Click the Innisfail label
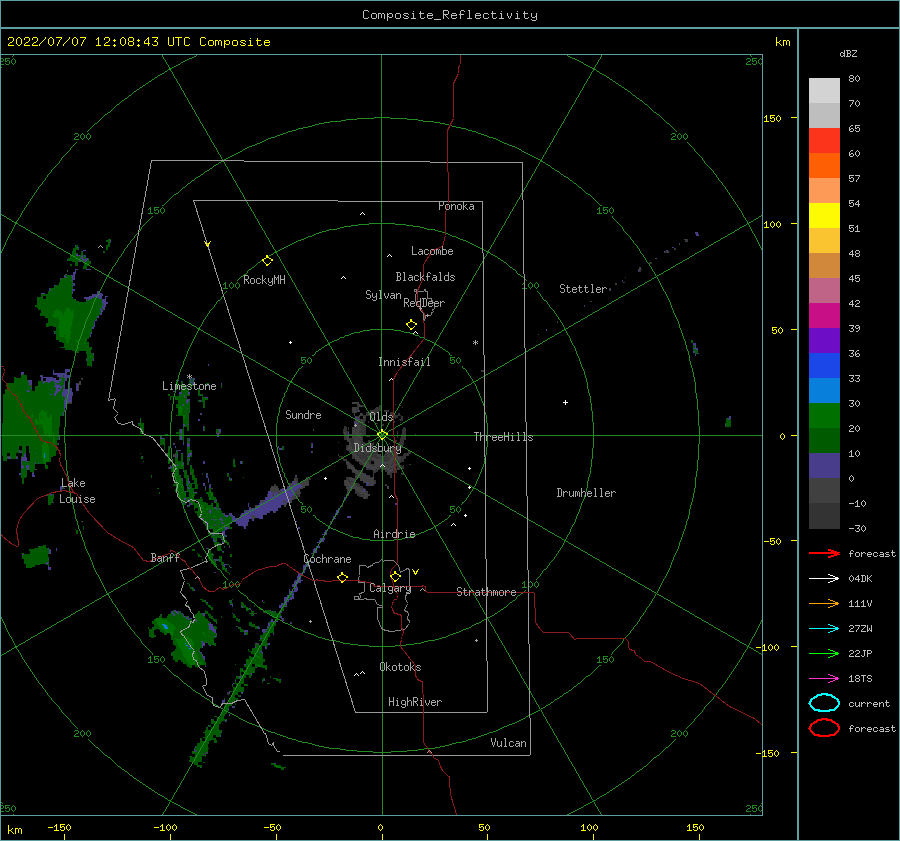The height and width of the screenshot is (841, 900). pyautogui.click(x=404, y=362)
